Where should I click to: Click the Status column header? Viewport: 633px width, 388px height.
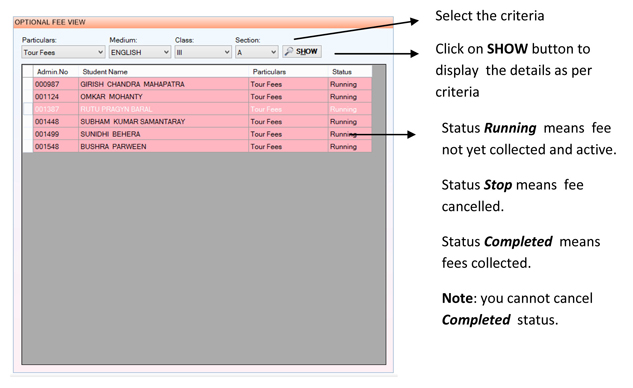(350, 71)
